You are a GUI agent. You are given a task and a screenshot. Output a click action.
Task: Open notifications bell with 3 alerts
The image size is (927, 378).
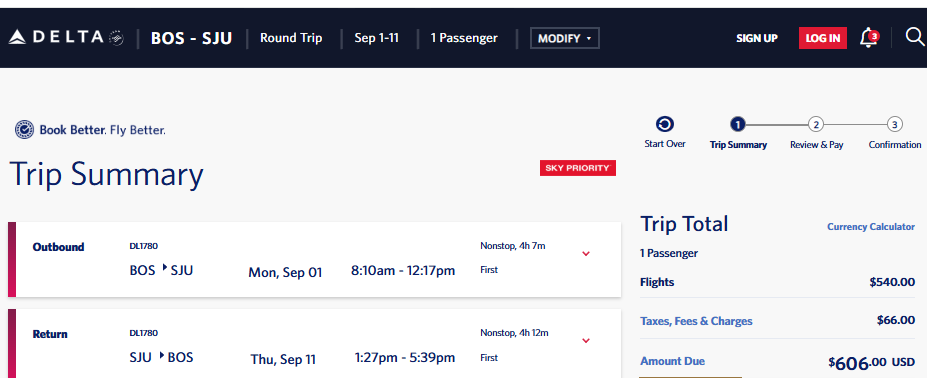(x=868, y=38)
